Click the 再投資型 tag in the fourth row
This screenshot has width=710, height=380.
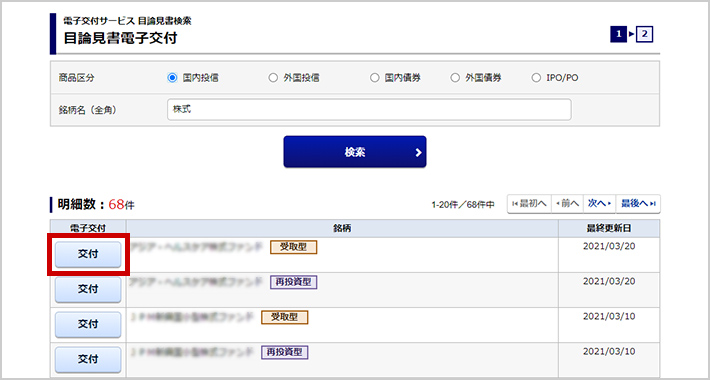[284, 352]
